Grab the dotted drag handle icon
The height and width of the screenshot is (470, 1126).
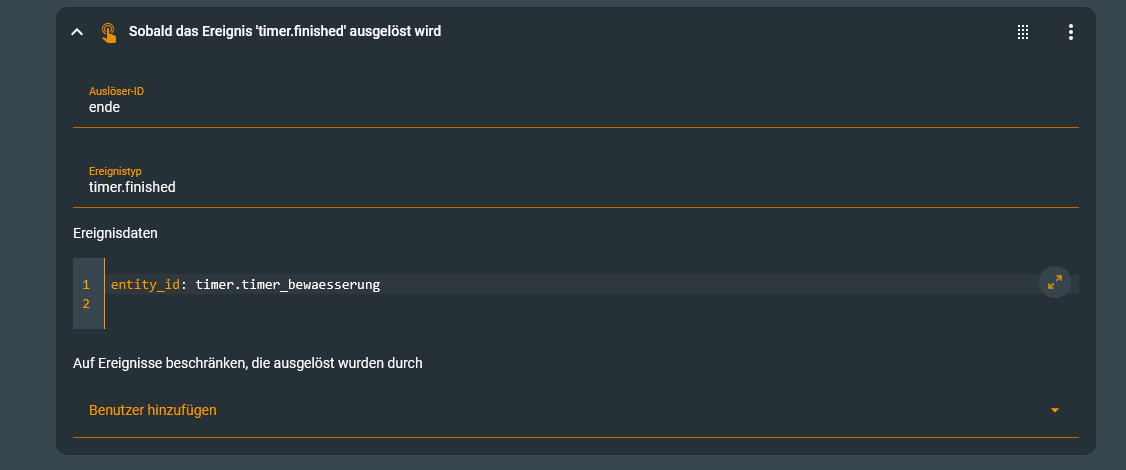point(1023,32)
